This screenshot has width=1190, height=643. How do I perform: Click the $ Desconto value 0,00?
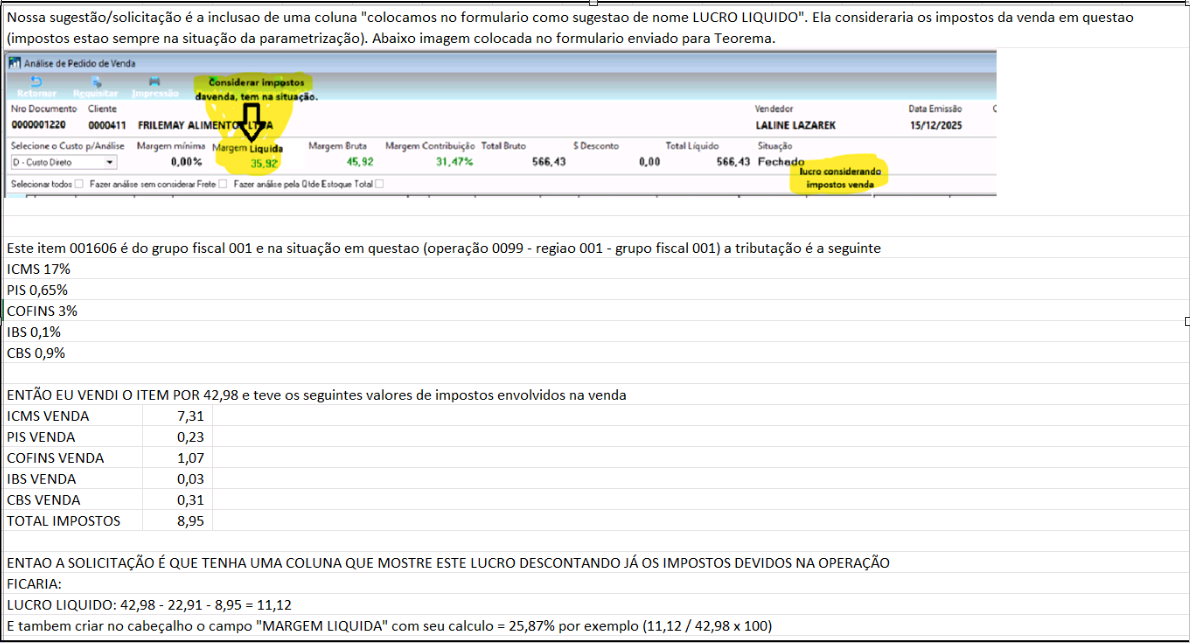(650, 162)
